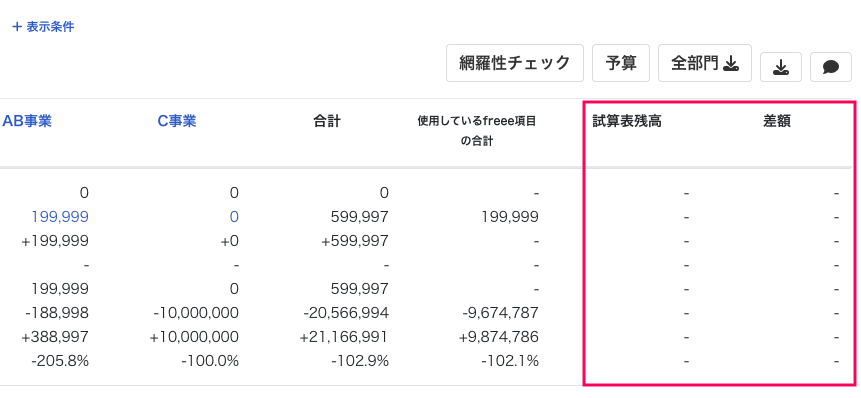Click the -10,000,000 cell under C事業

coord(196,313)
